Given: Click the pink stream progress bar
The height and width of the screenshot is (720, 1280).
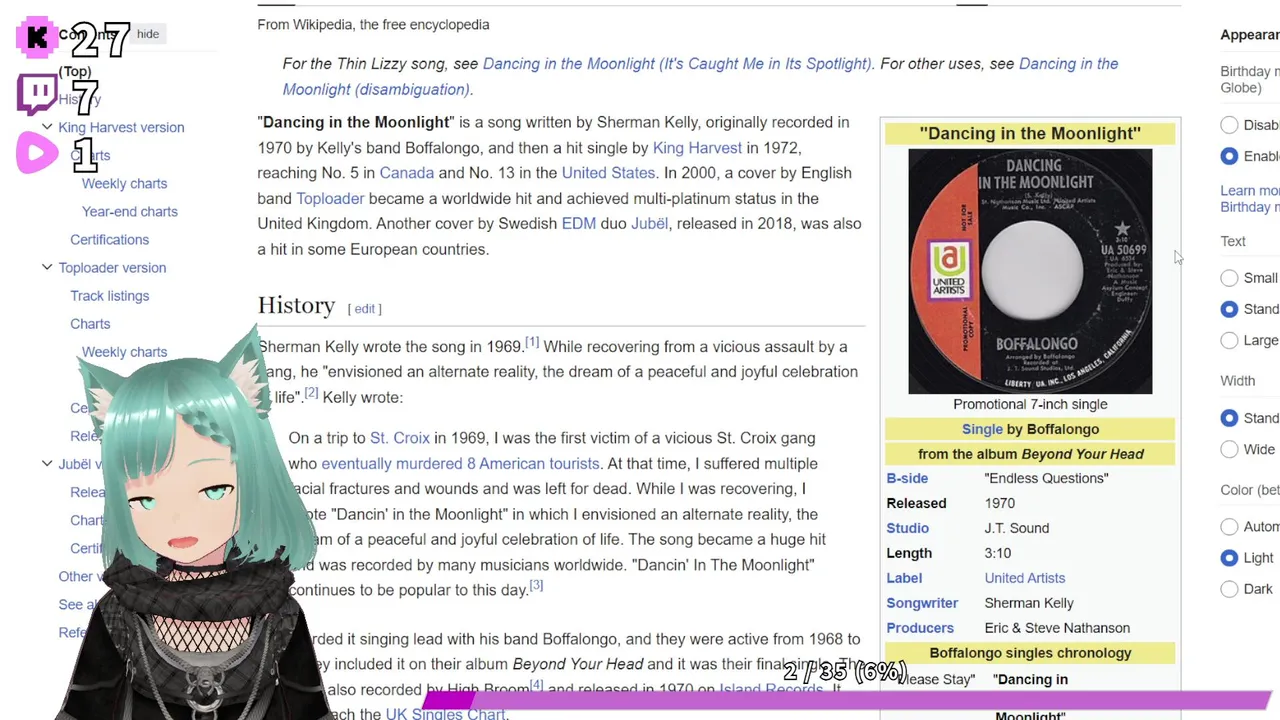Looking at the screenshot, I should 848,700.
